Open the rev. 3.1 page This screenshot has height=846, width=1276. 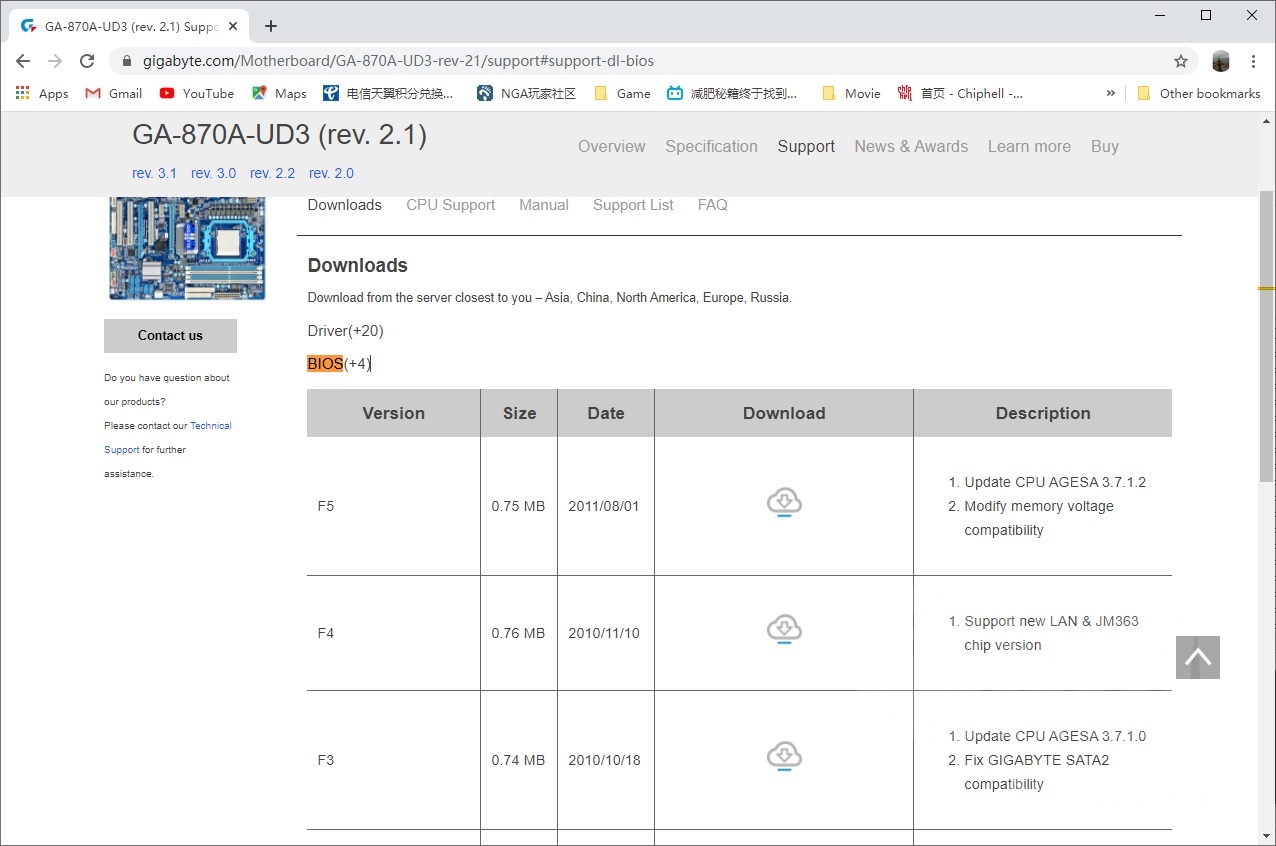click(154, 172)
